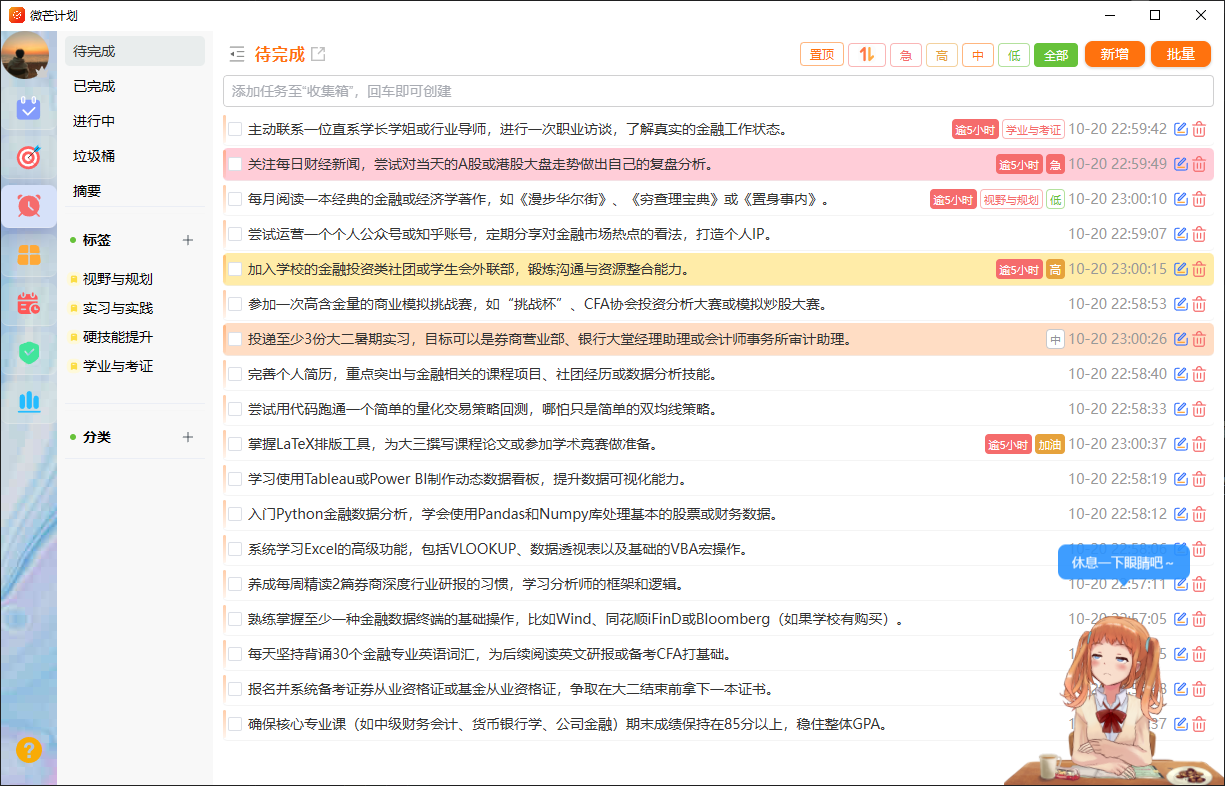Open the 进行中 list

(x=135, y=121)
